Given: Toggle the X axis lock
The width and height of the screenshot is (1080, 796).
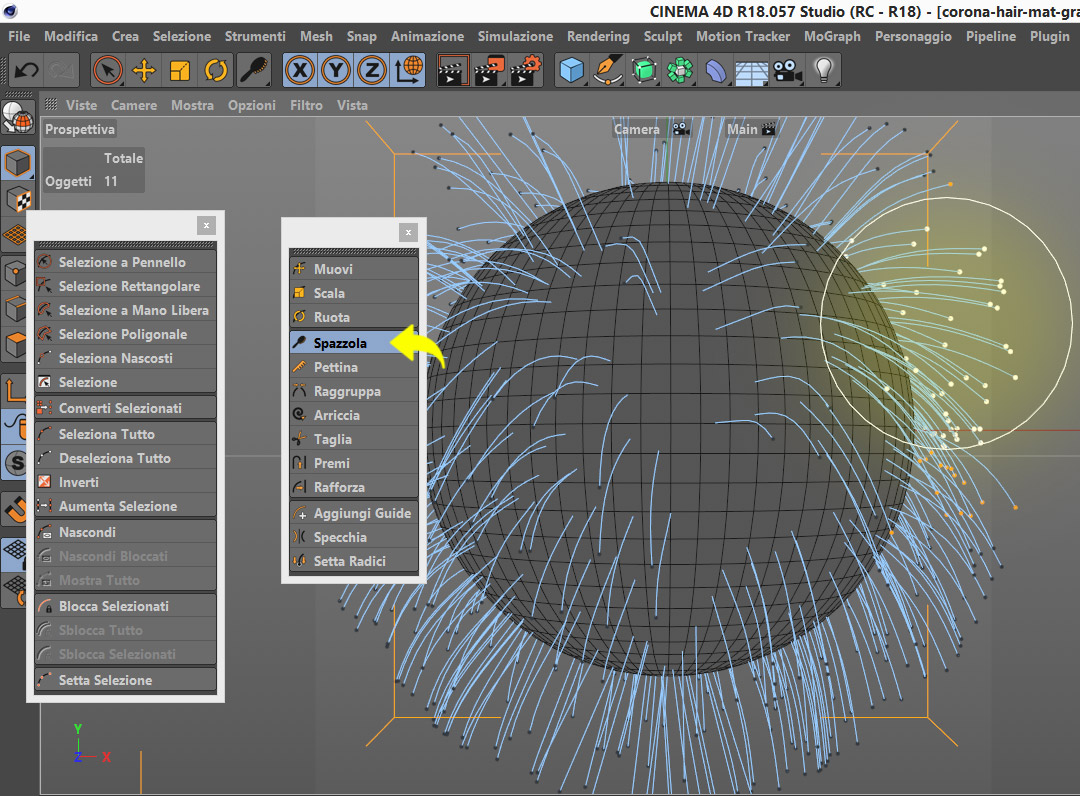Looking at the screenshot, I should click(x=300, y=70).
